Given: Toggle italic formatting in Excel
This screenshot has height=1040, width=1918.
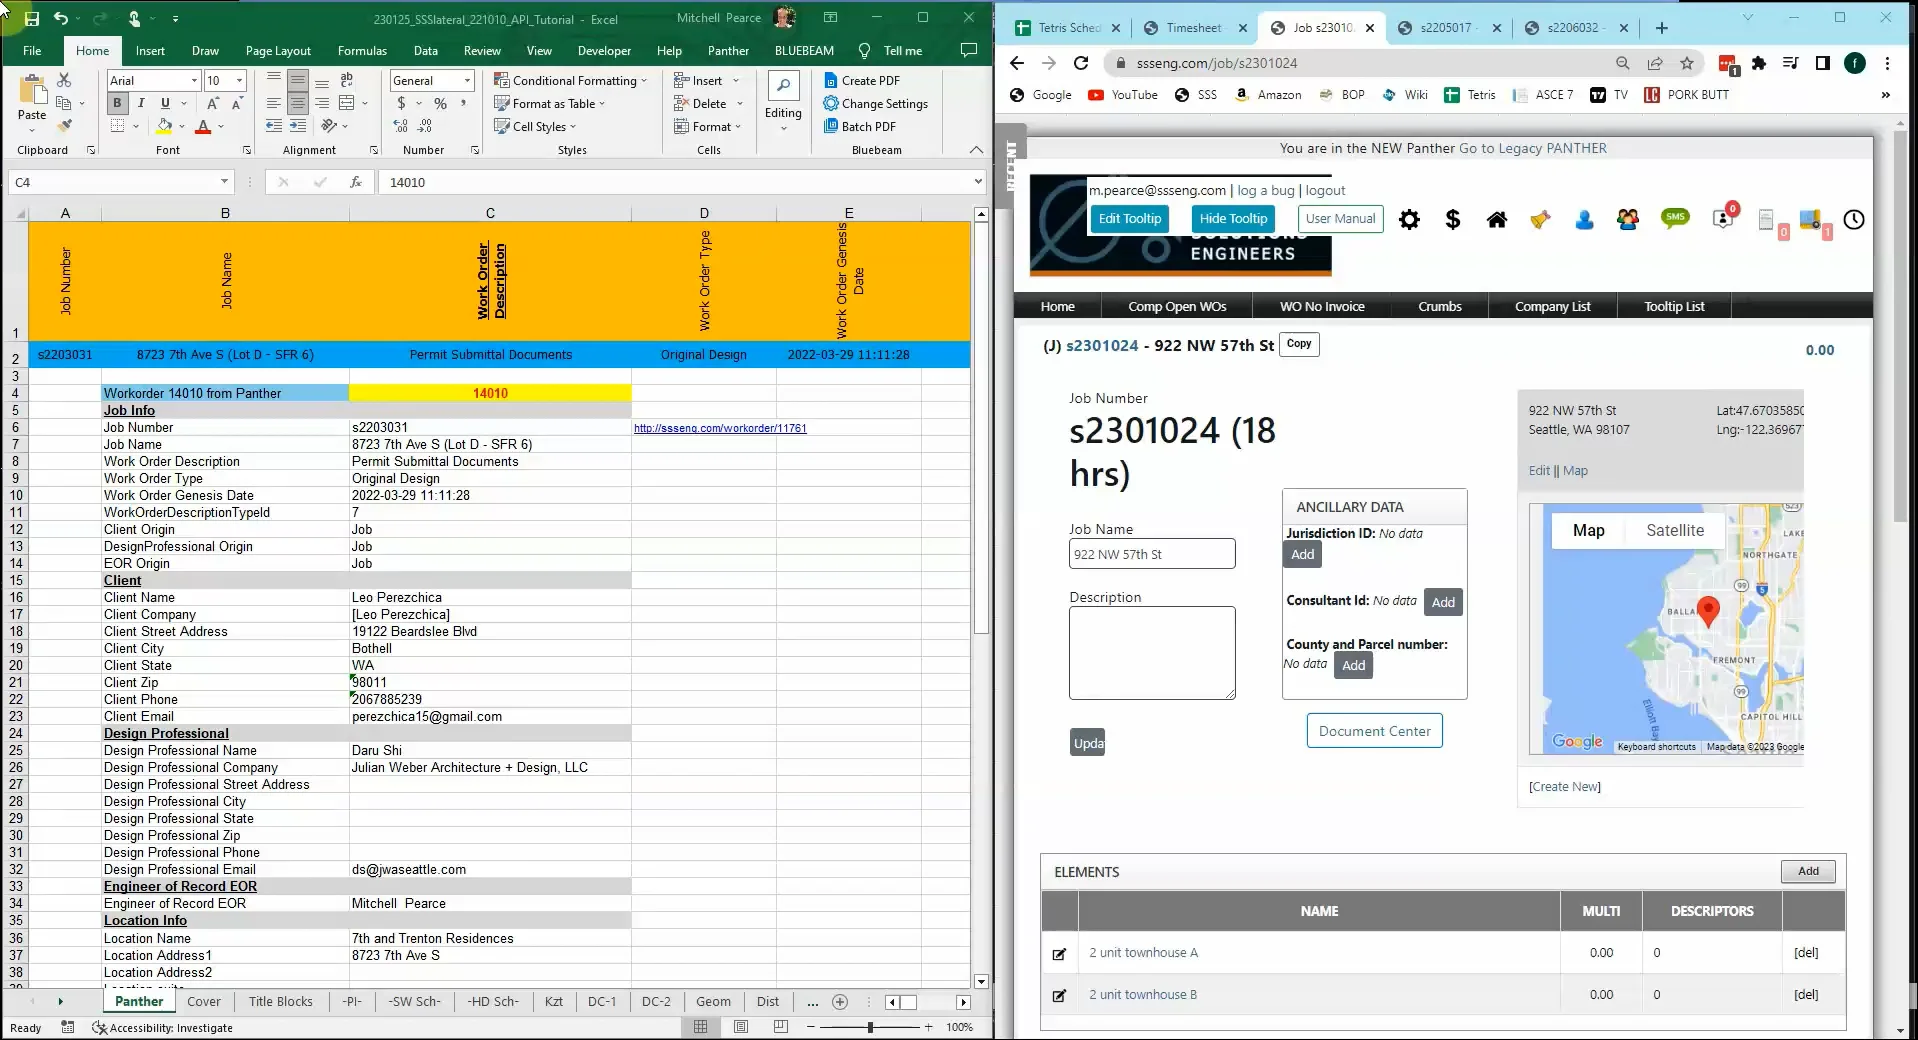Looking at the screenshot, I should tap(141, 102).
